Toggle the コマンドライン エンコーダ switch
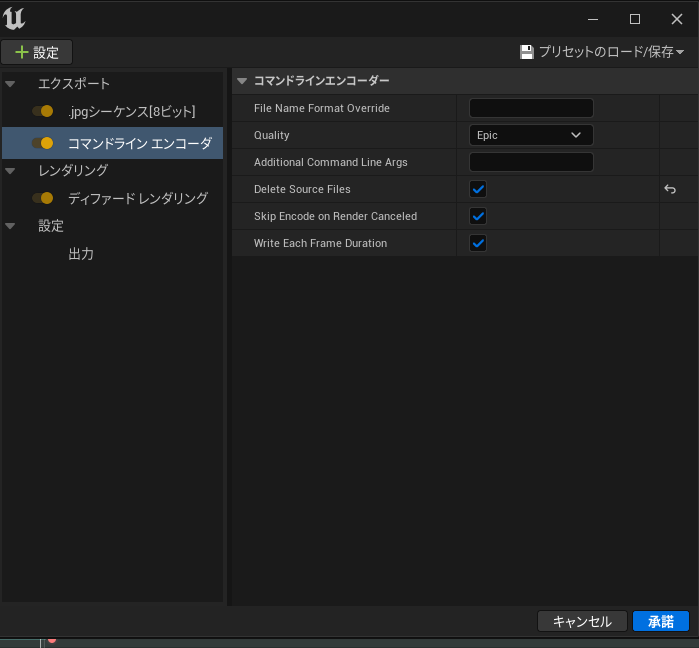The height and width of the screenshot is (648, 699). point(43,143)
